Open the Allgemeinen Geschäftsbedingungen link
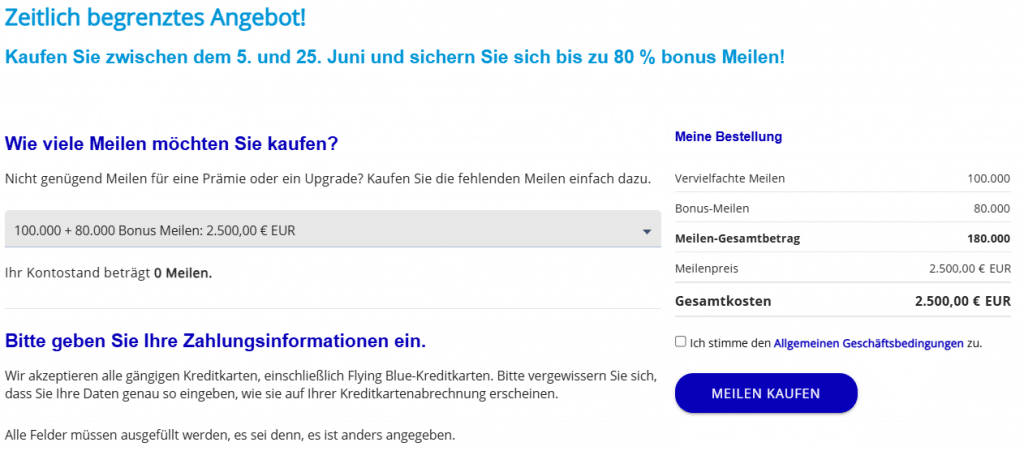Viewport: 1024px width, 451px height. (x=868, y=343)
